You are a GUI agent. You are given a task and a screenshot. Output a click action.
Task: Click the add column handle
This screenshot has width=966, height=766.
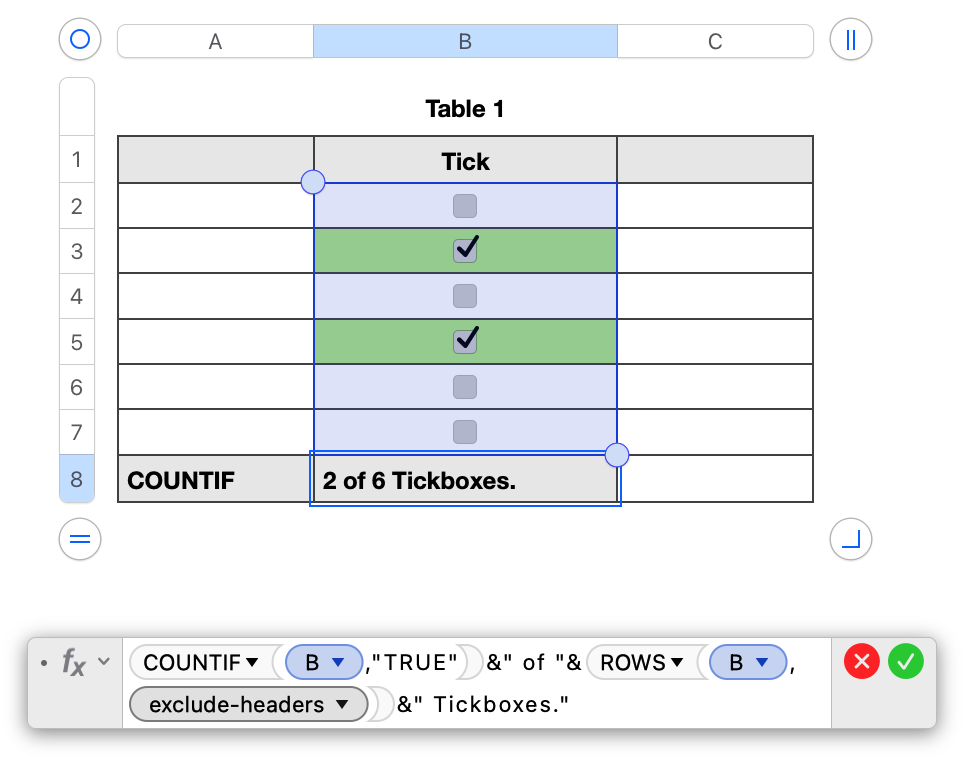coord(851,40)
